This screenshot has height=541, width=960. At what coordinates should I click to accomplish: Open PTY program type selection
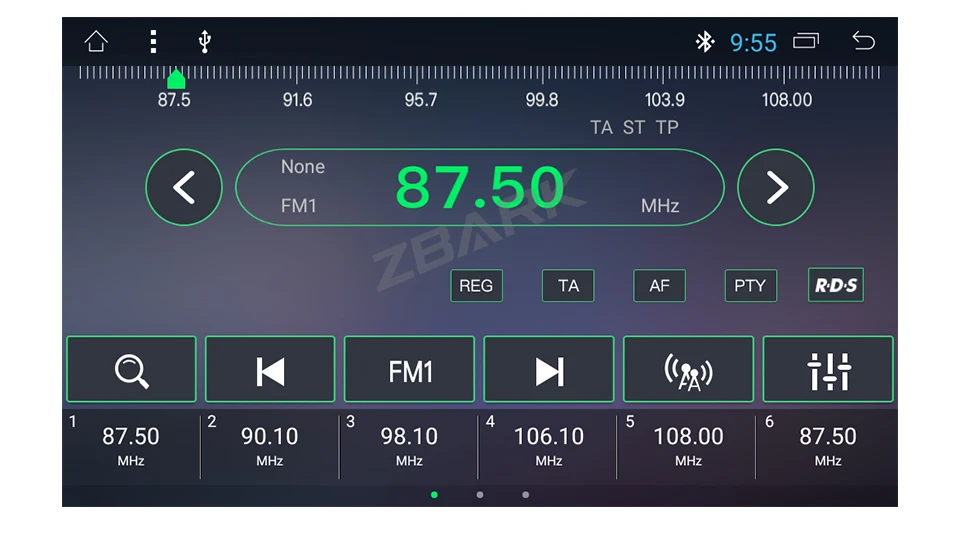[x=751, y=286]
